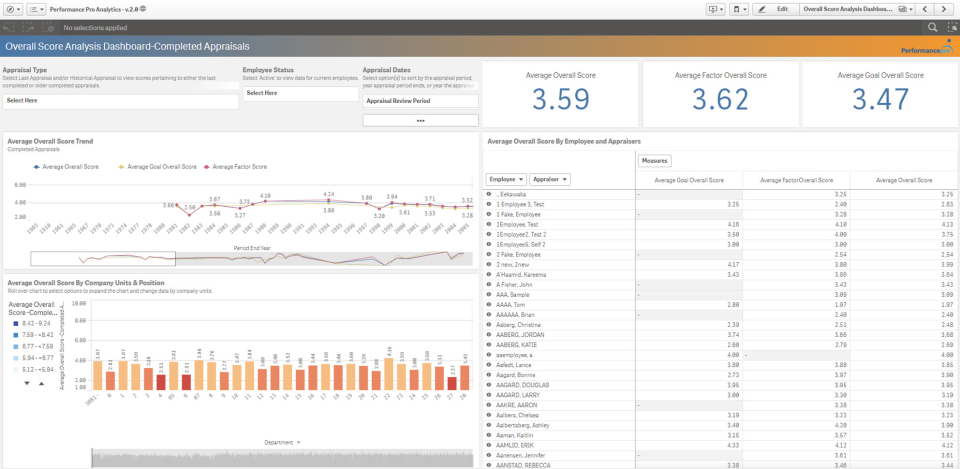
Task: Expand the '1 Employee 3, Test' row
Action: click(x=490, y=203)
